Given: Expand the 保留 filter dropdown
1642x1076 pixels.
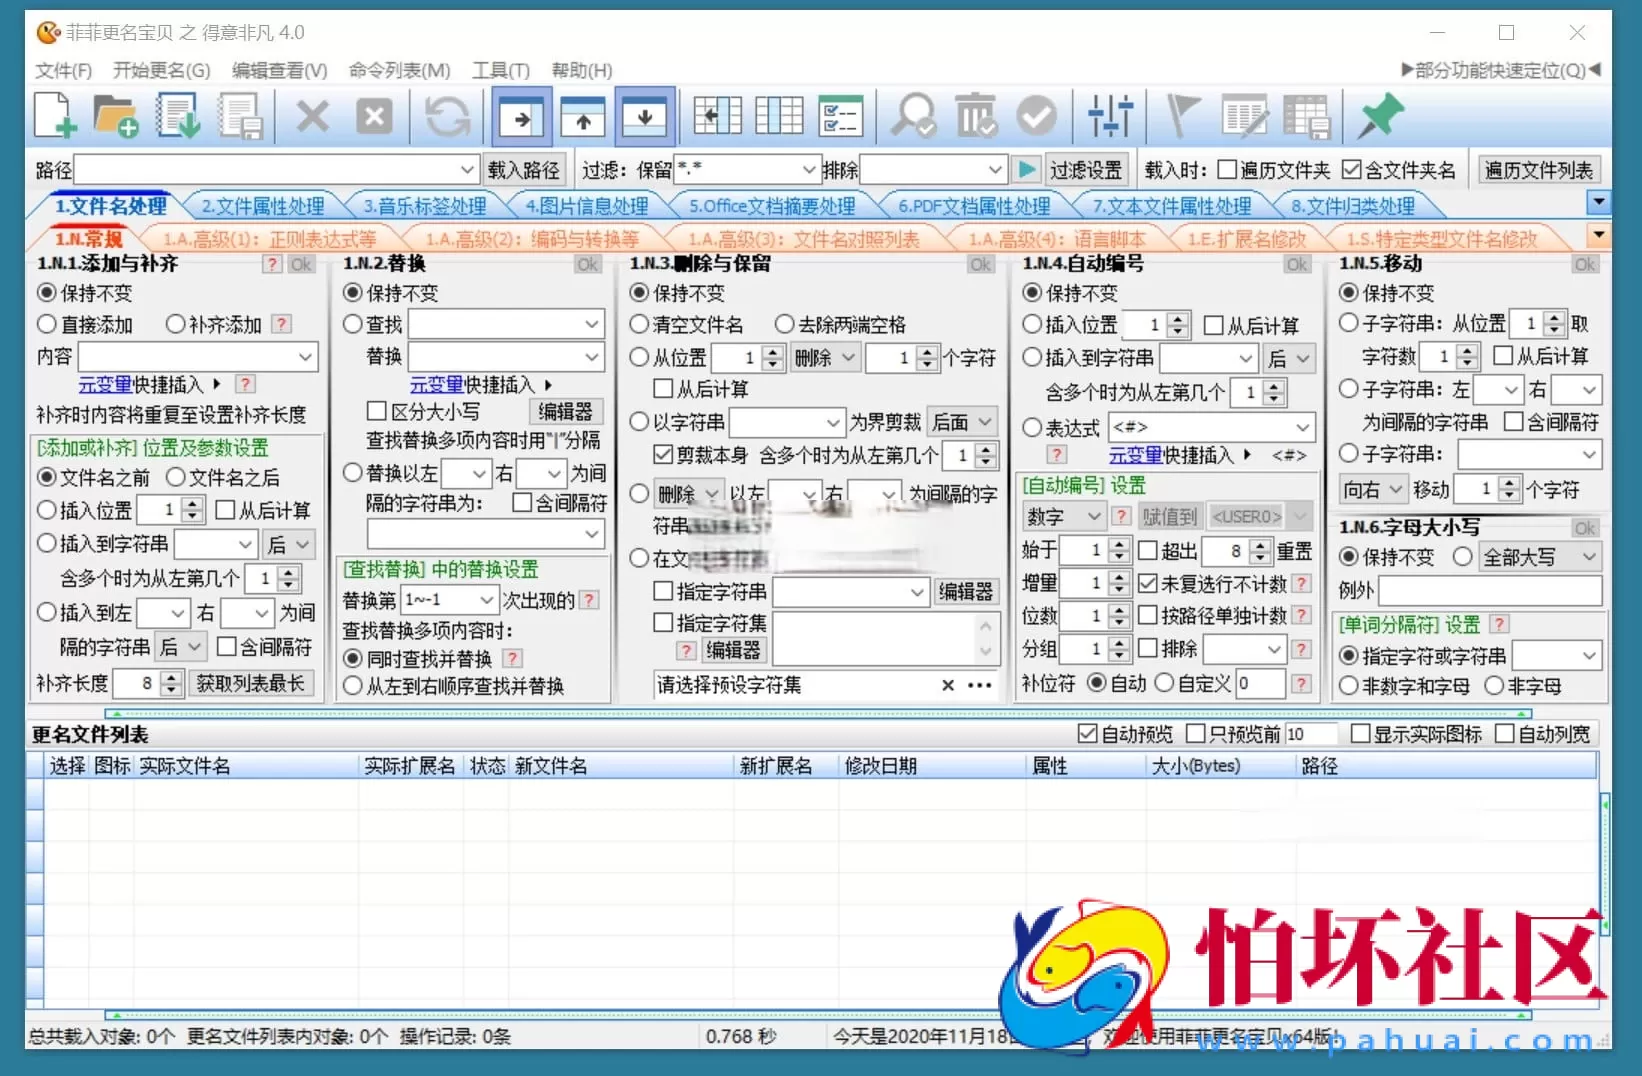Looking at the screenshot, I should pos(808,170).
